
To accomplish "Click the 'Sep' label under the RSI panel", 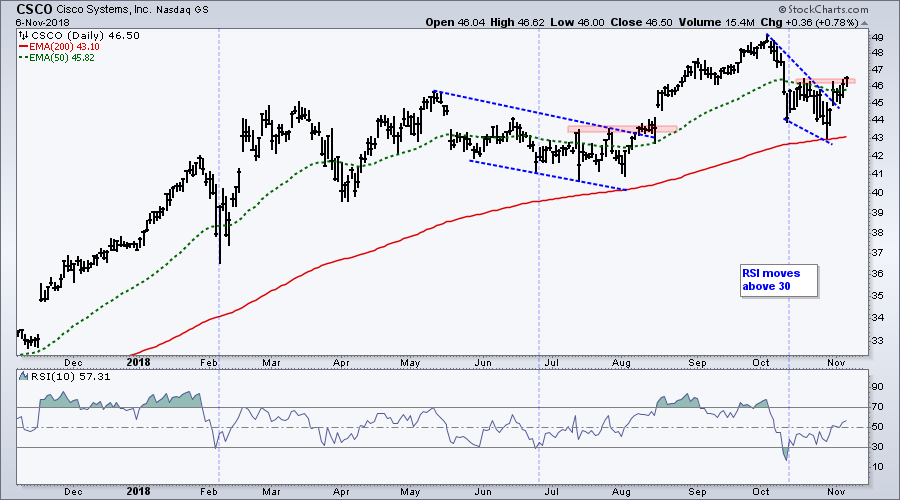I will point(697,491).
